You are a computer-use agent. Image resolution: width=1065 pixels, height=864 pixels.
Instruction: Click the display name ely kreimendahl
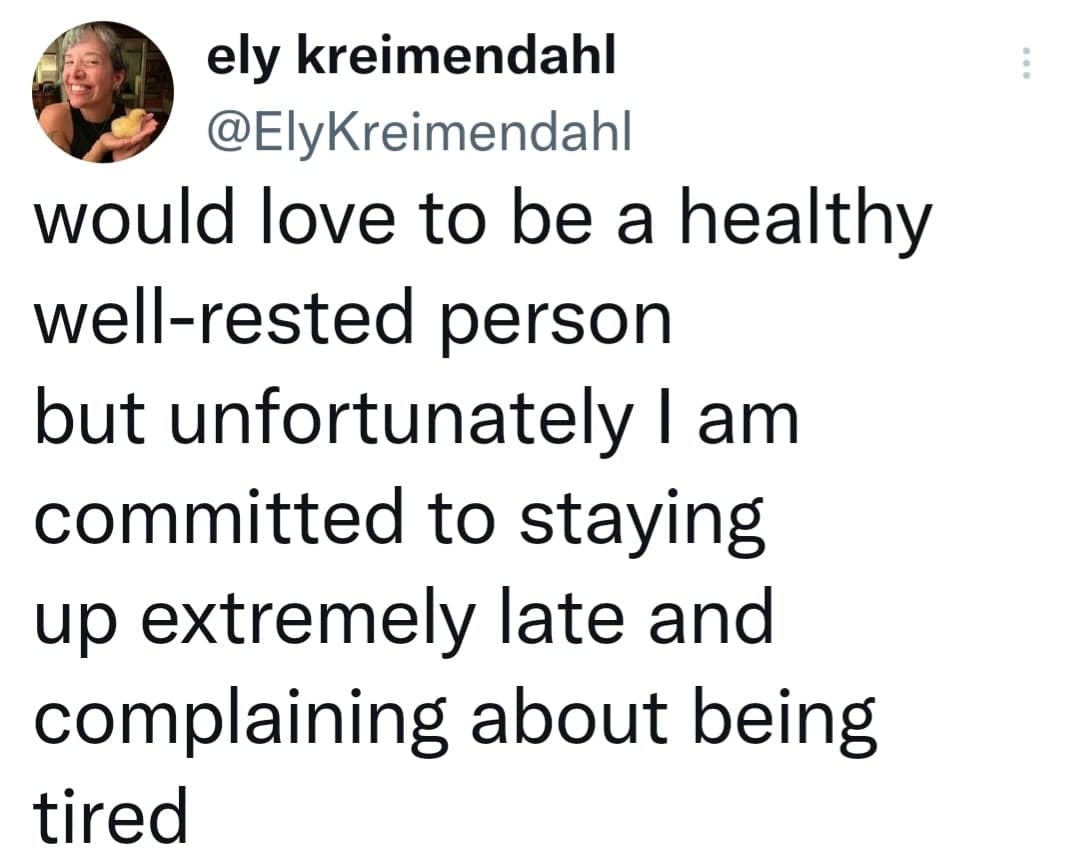point(411,56)
